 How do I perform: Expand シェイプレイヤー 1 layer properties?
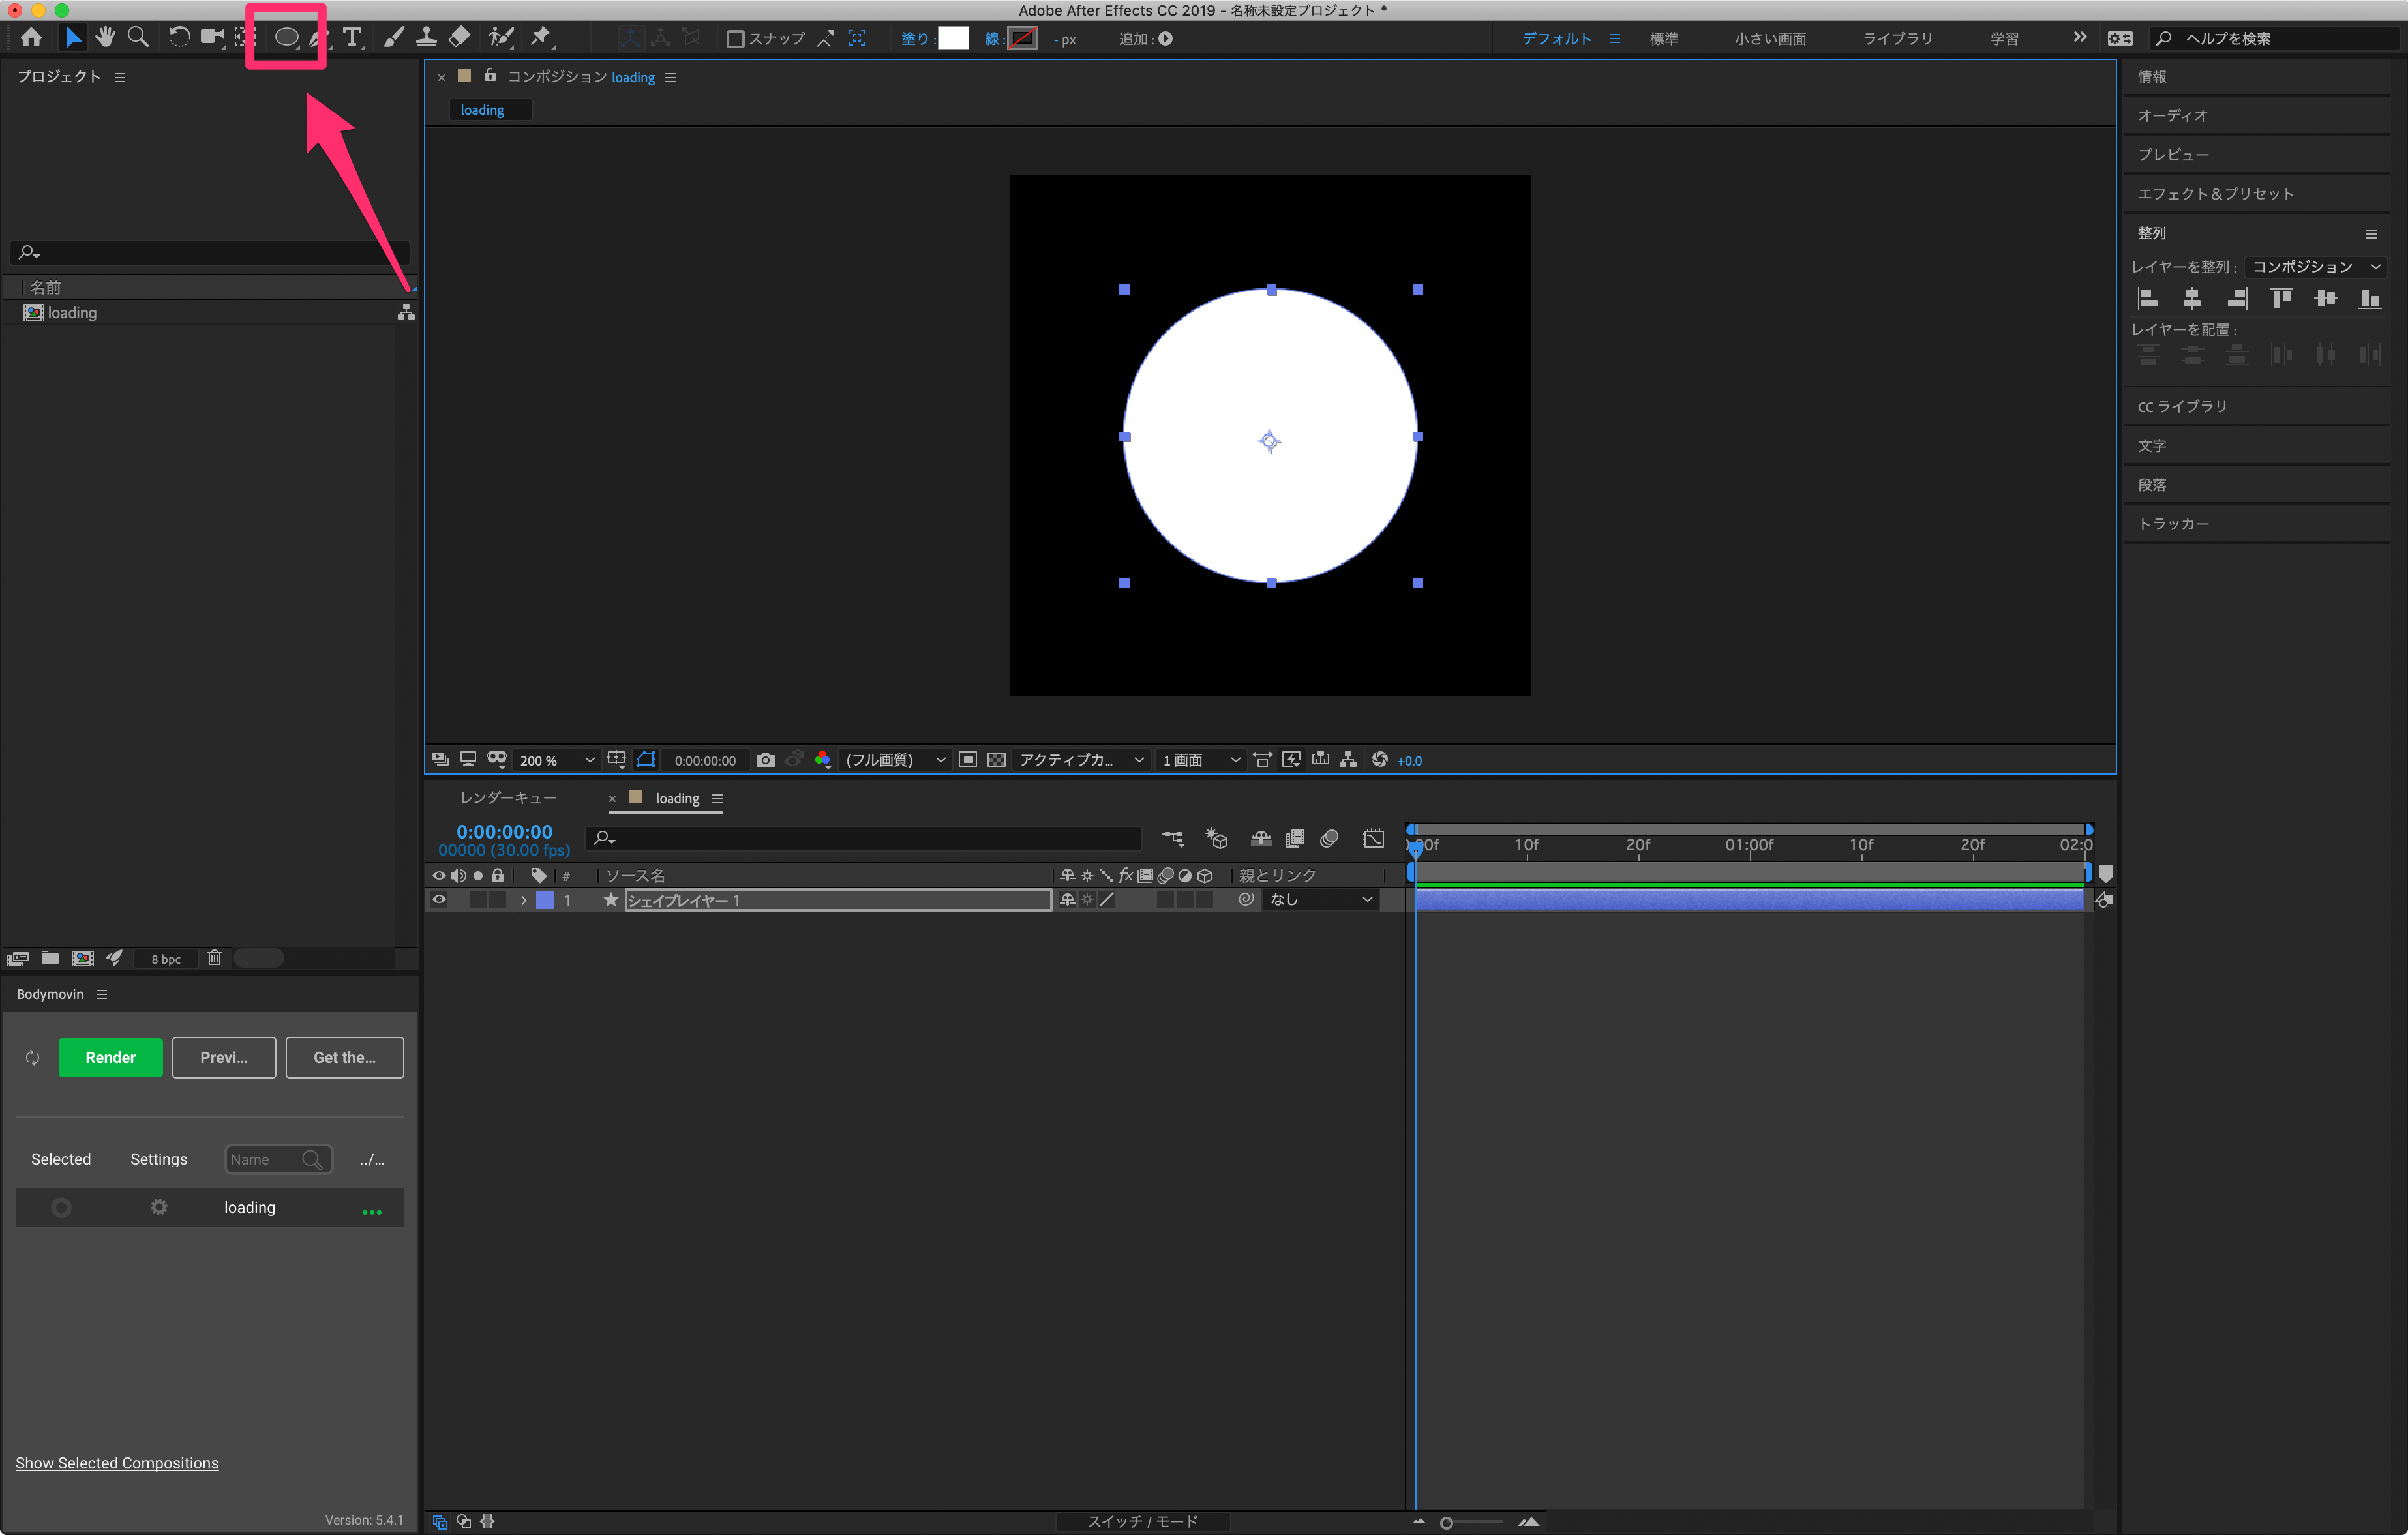(x=523, y=900)
